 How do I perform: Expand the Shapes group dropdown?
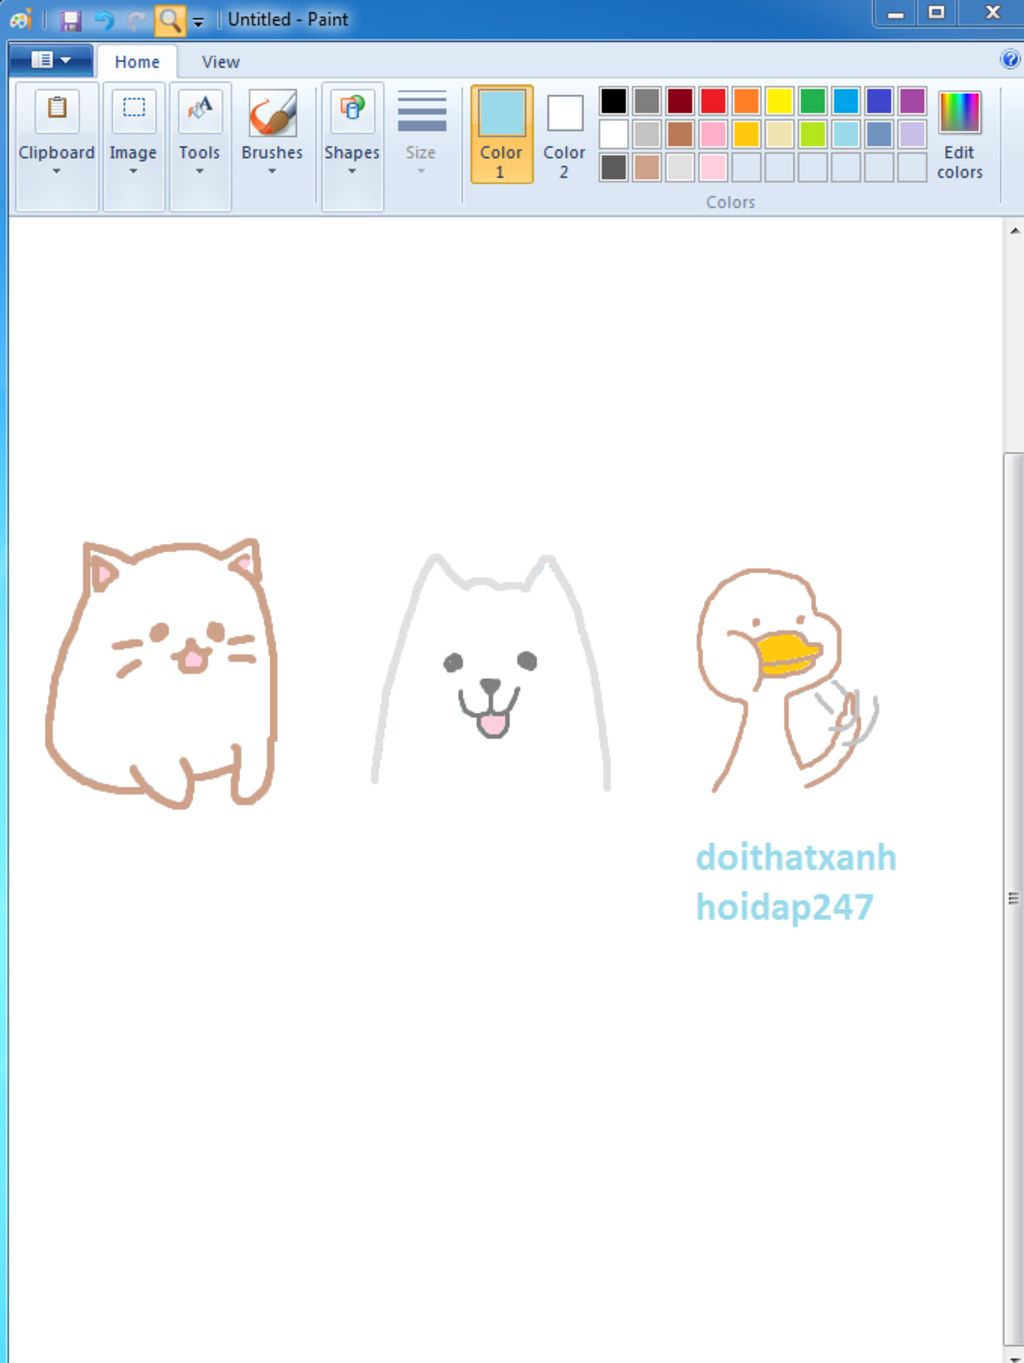[352, 171]
